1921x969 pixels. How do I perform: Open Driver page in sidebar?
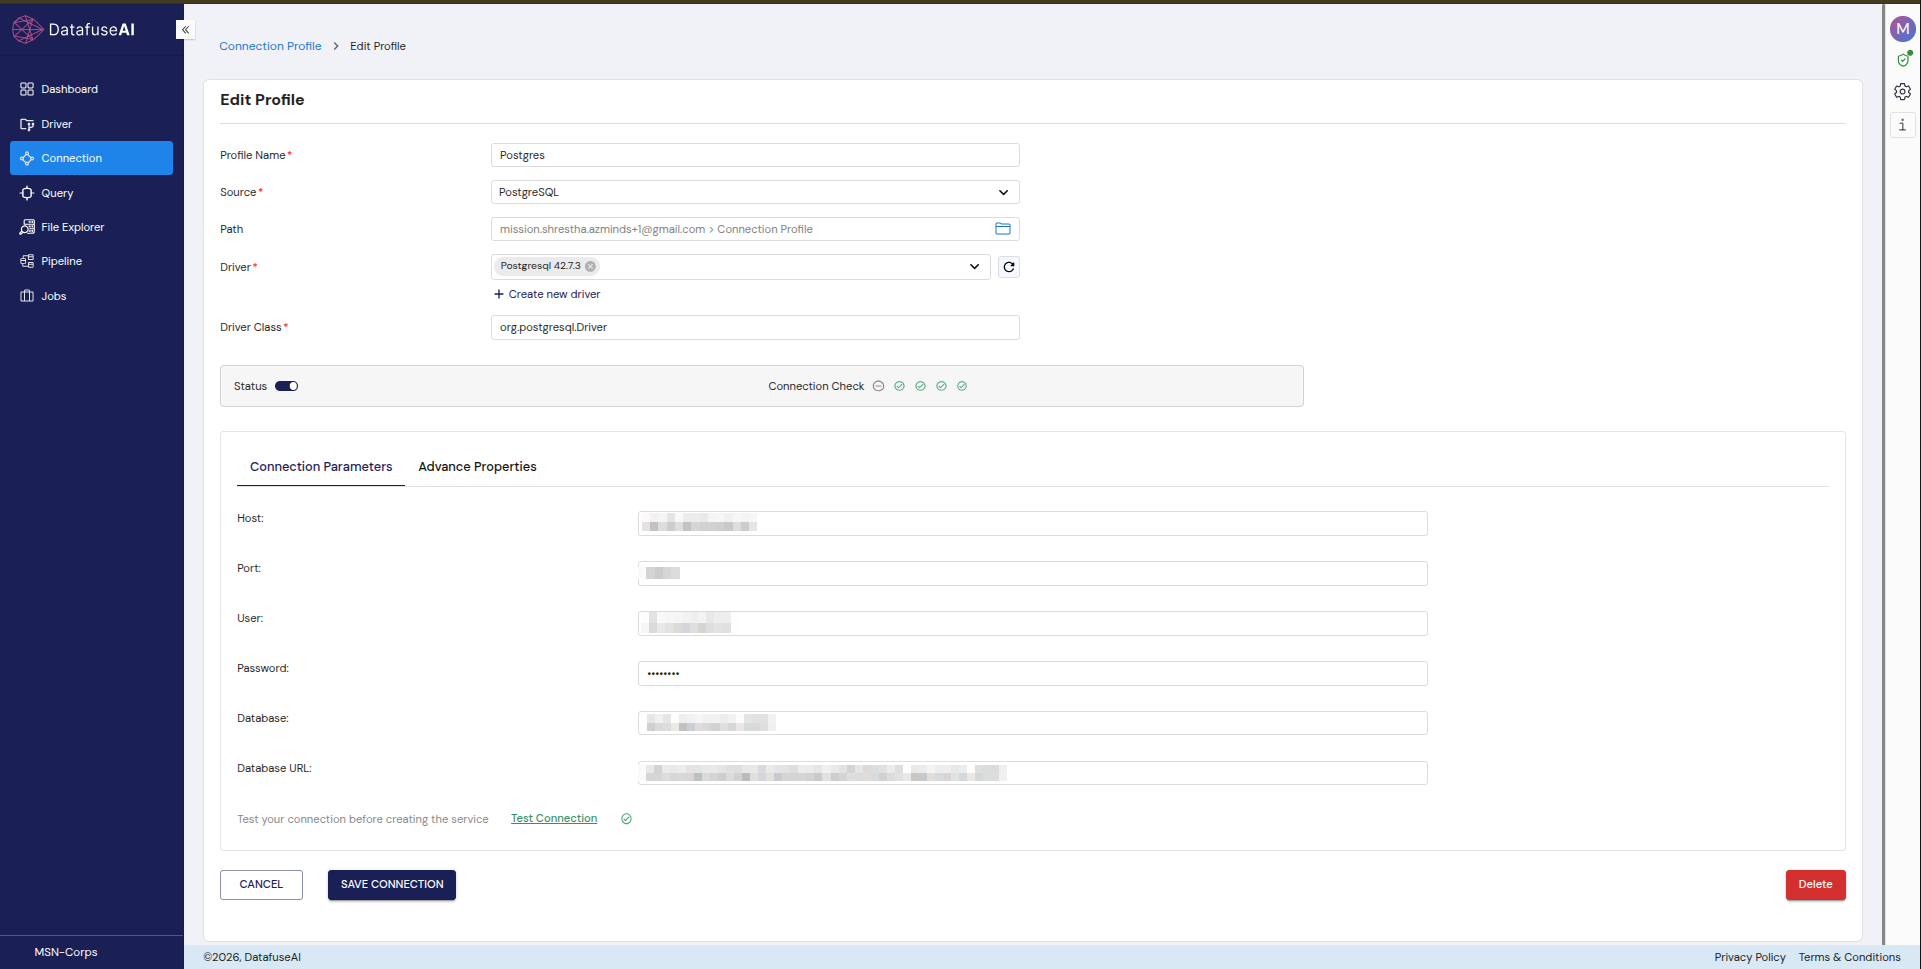click(x=91, y=124)
